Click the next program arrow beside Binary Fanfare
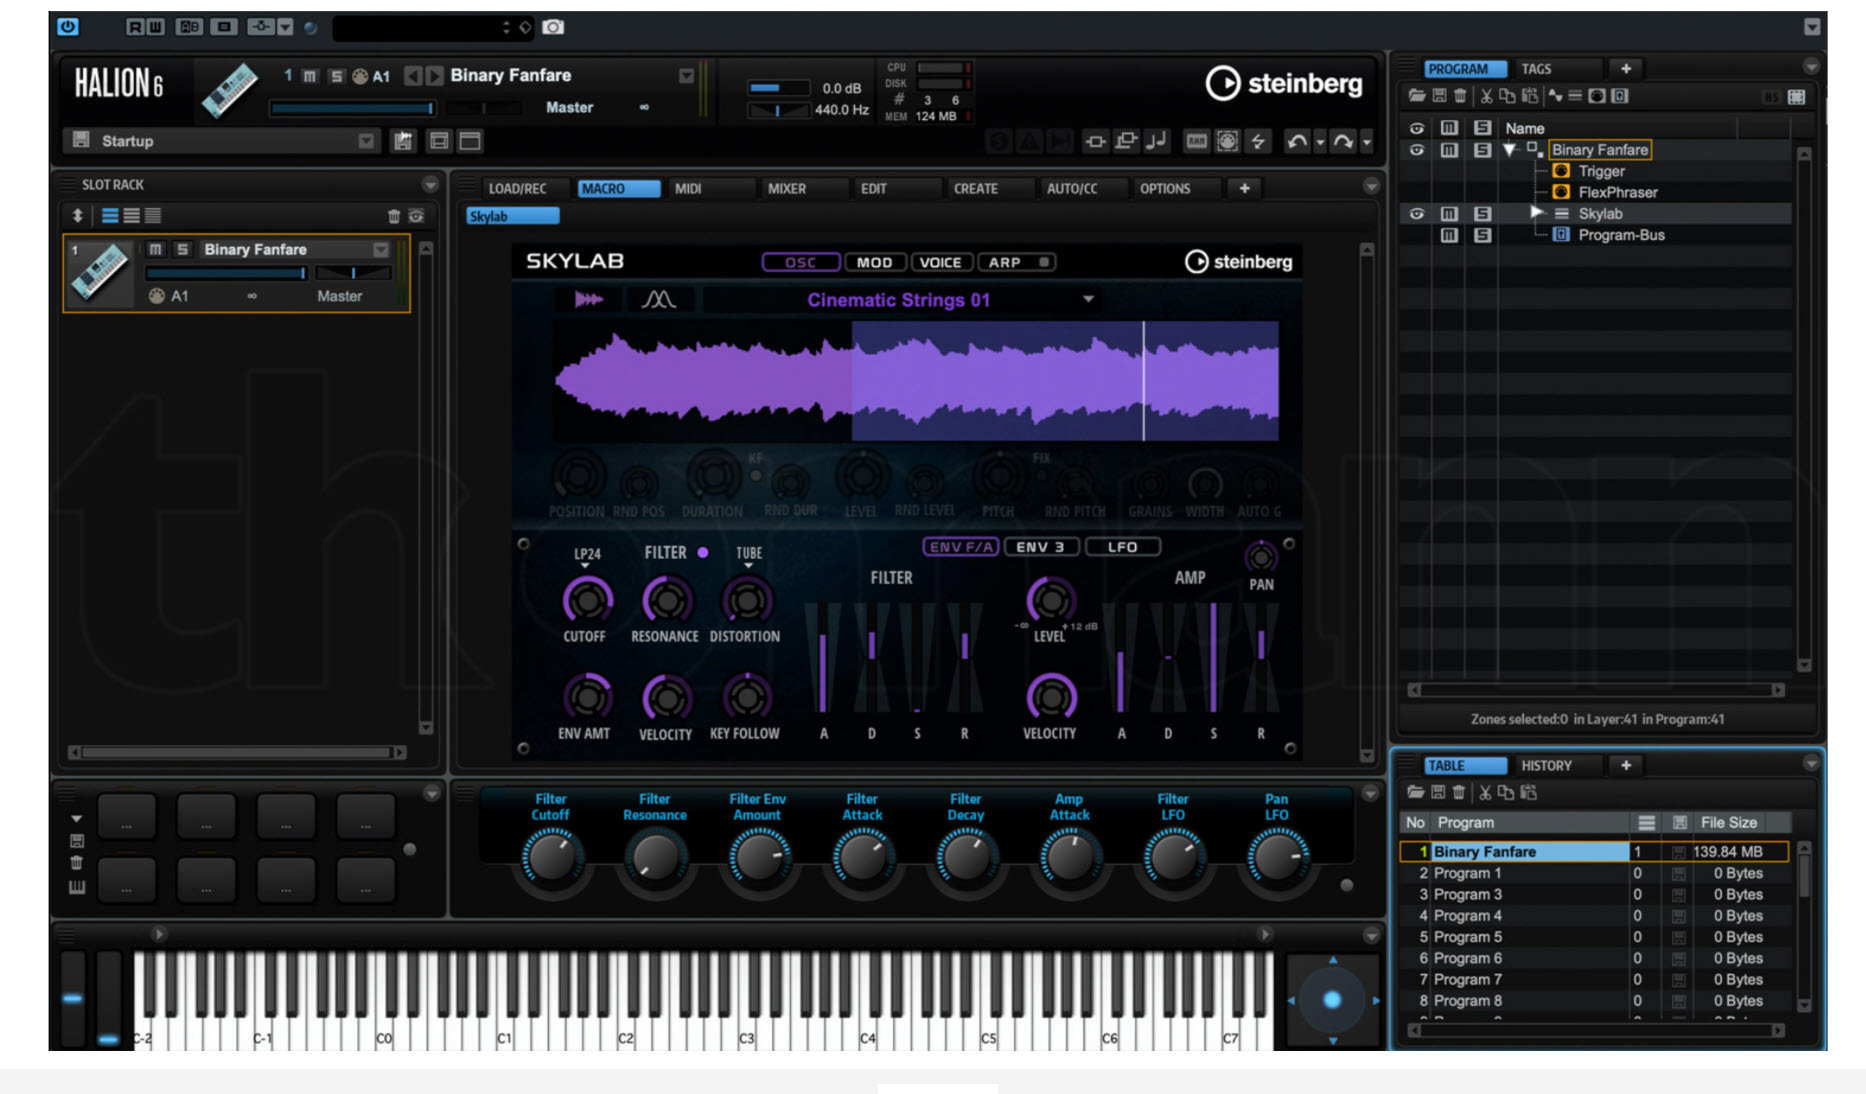The image size is (1866, 1094). click(434, 76)
